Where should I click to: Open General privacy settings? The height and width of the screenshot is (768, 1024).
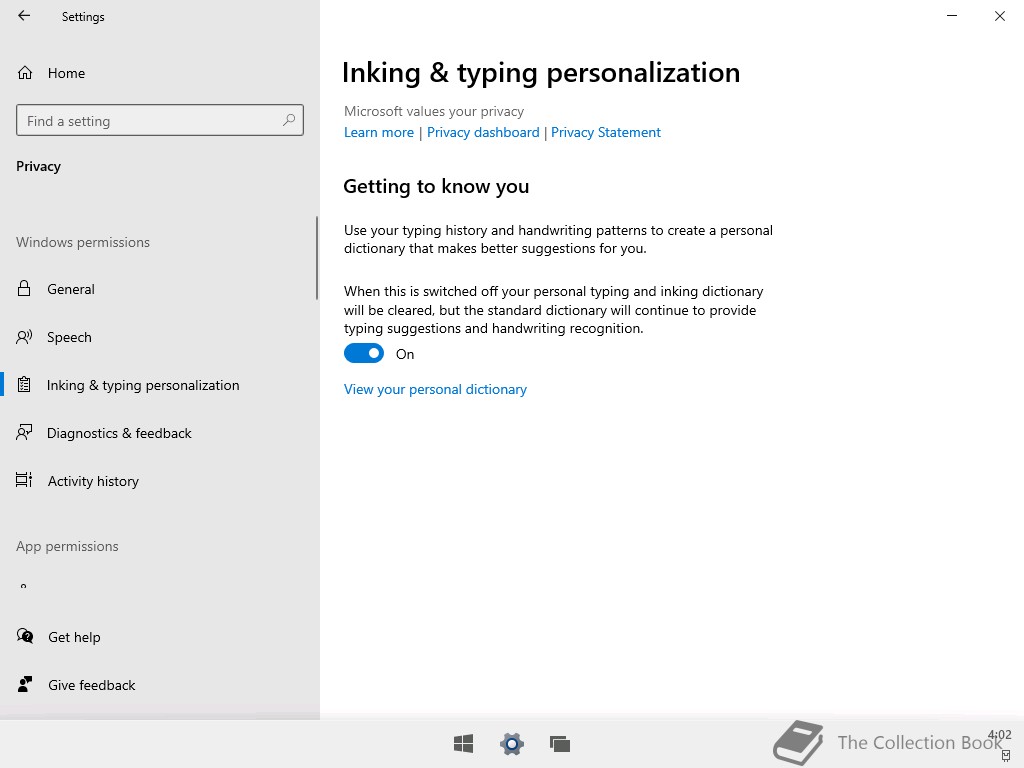point(160,289)
